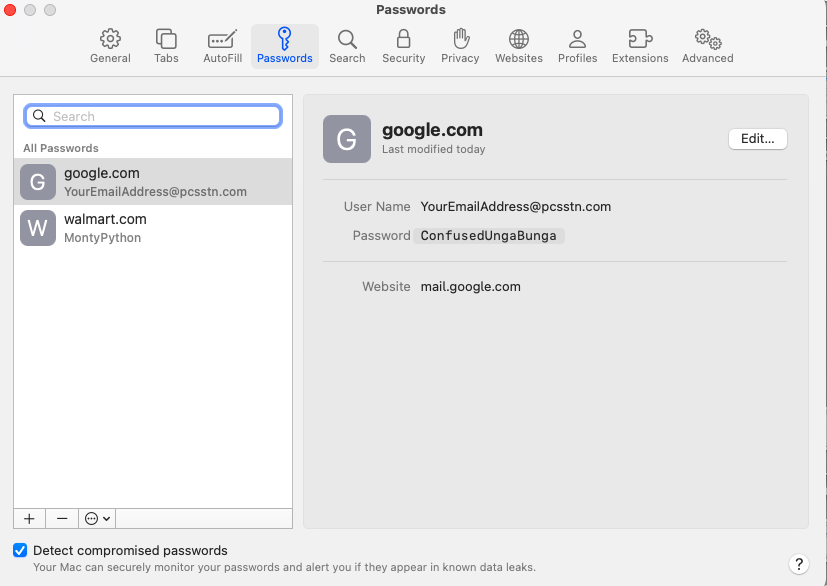827x586 pixels.
Task: Click the Last modified today text
Action: pos(434,149)
